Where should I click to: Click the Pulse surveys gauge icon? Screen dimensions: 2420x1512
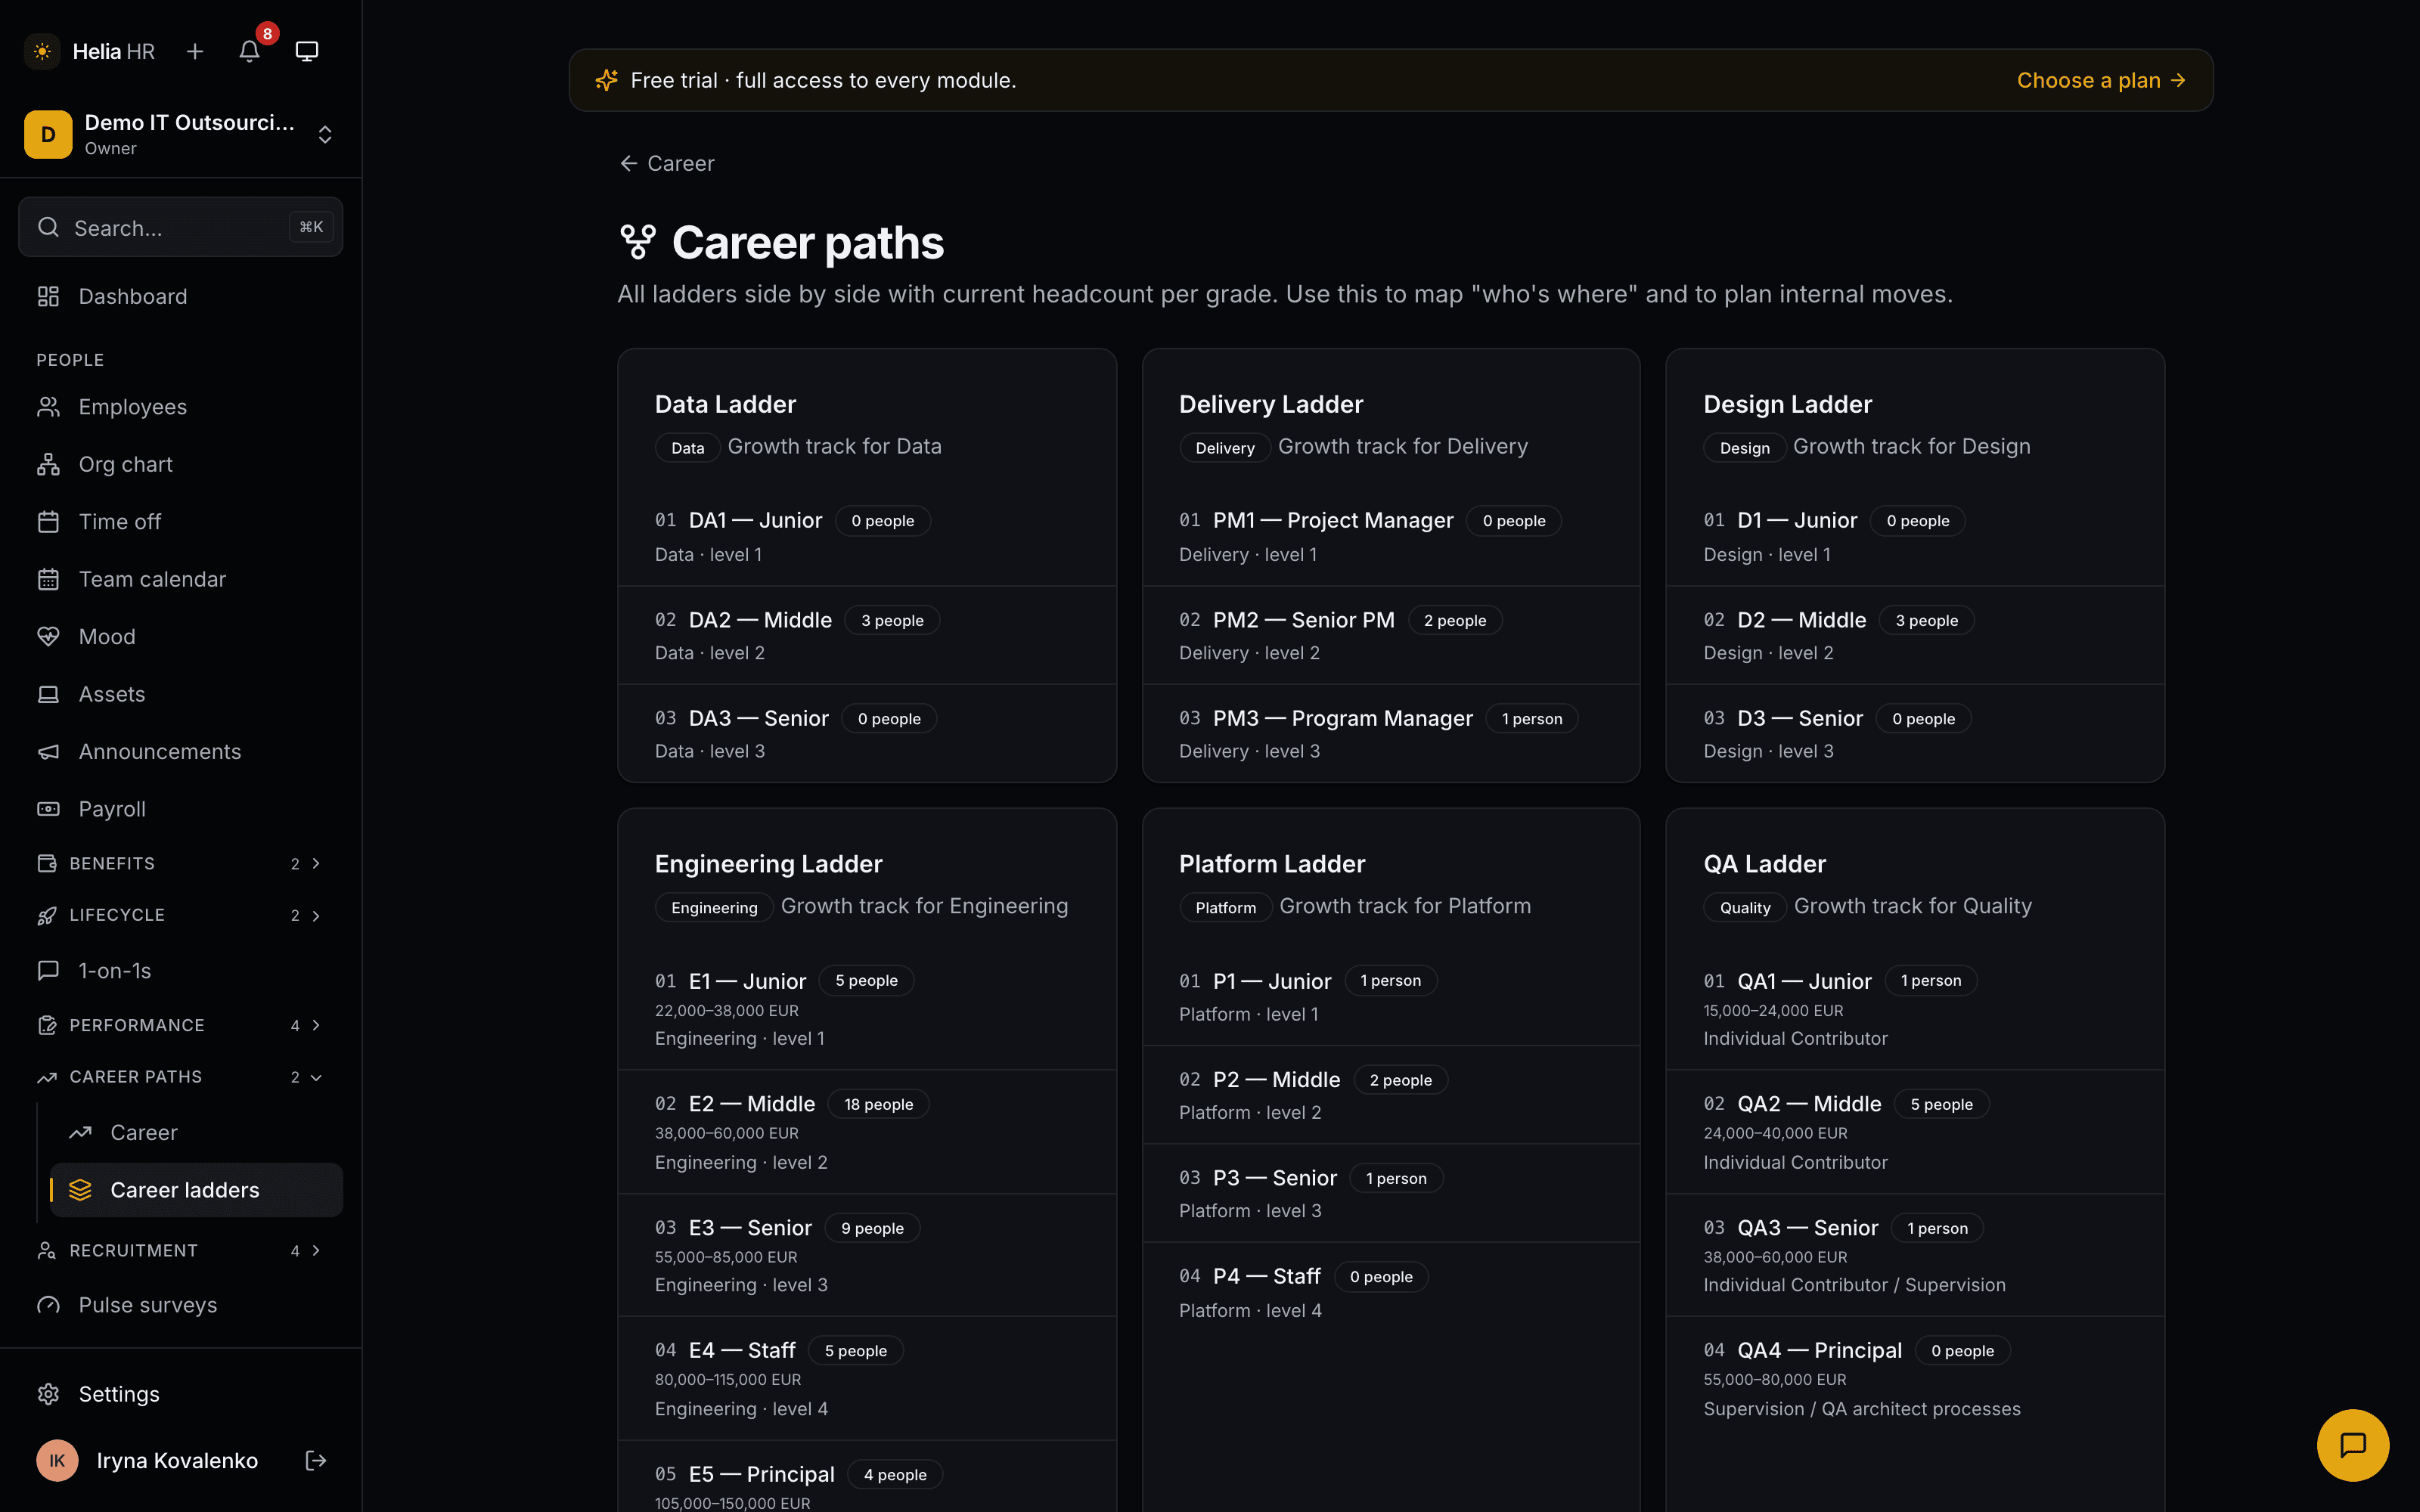[48, 1305]
